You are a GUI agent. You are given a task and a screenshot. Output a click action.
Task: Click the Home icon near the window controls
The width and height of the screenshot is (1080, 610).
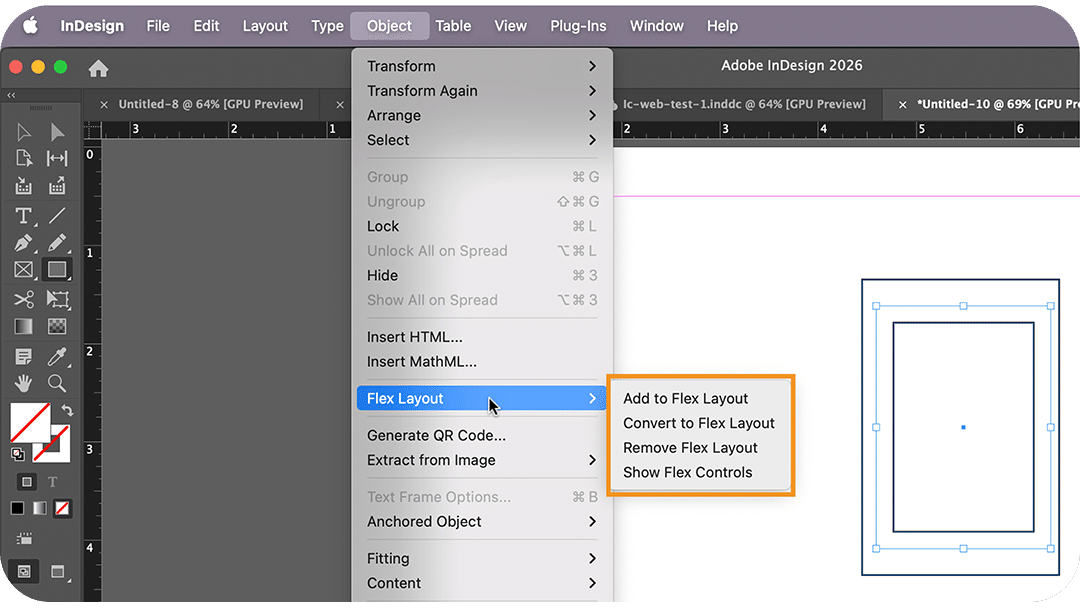[95, 65]
